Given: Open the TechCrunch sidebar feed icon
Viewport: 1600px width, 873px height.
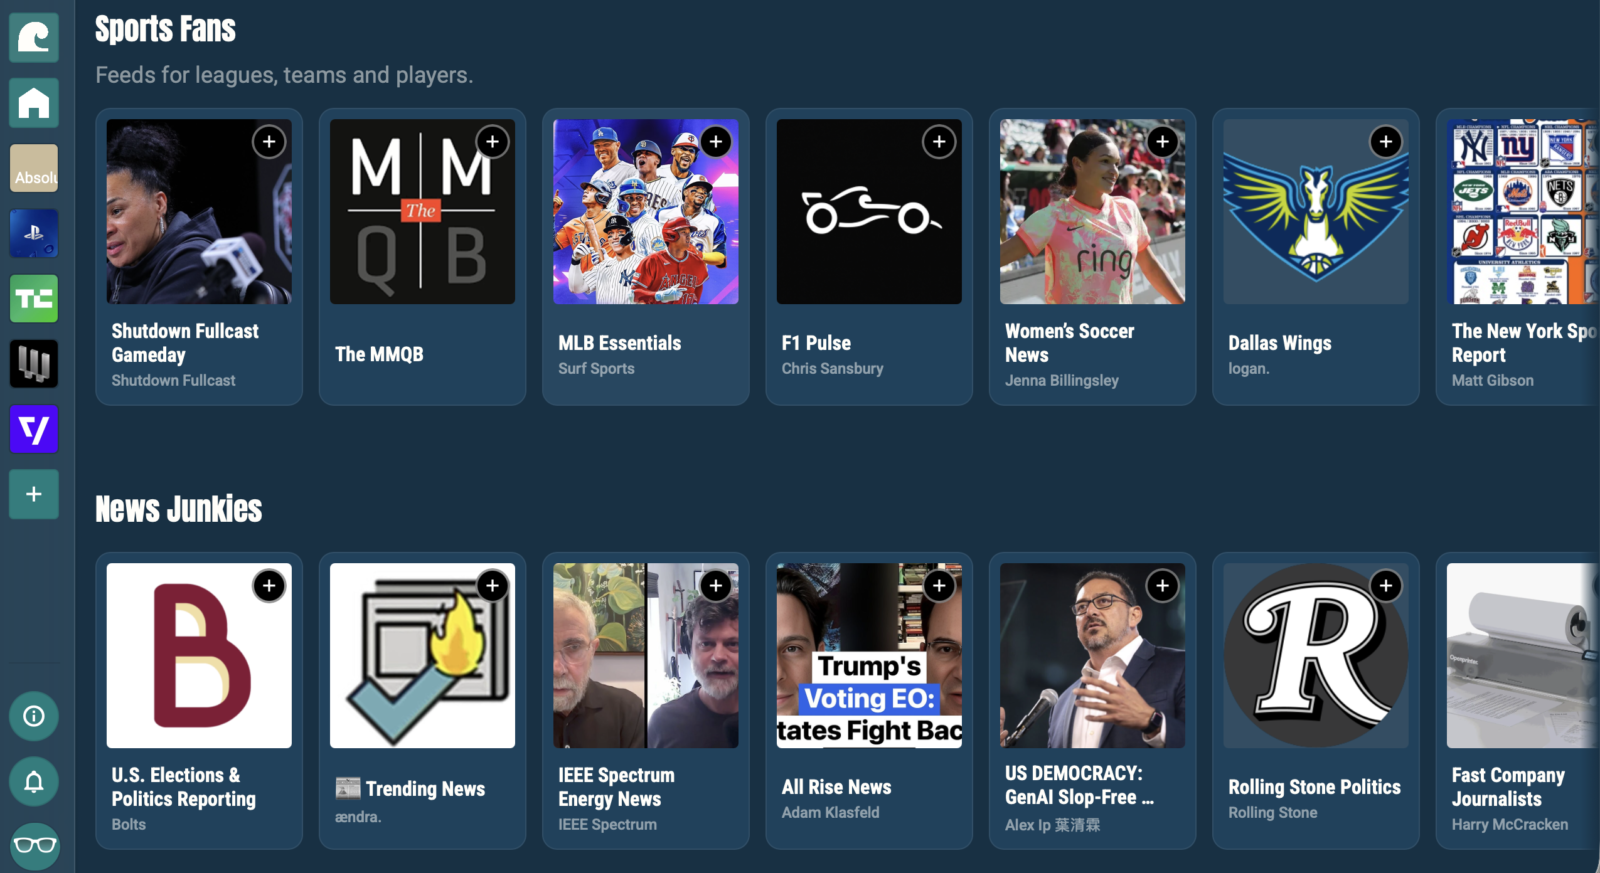Looking at the screenshot, I should coord(34,299).
